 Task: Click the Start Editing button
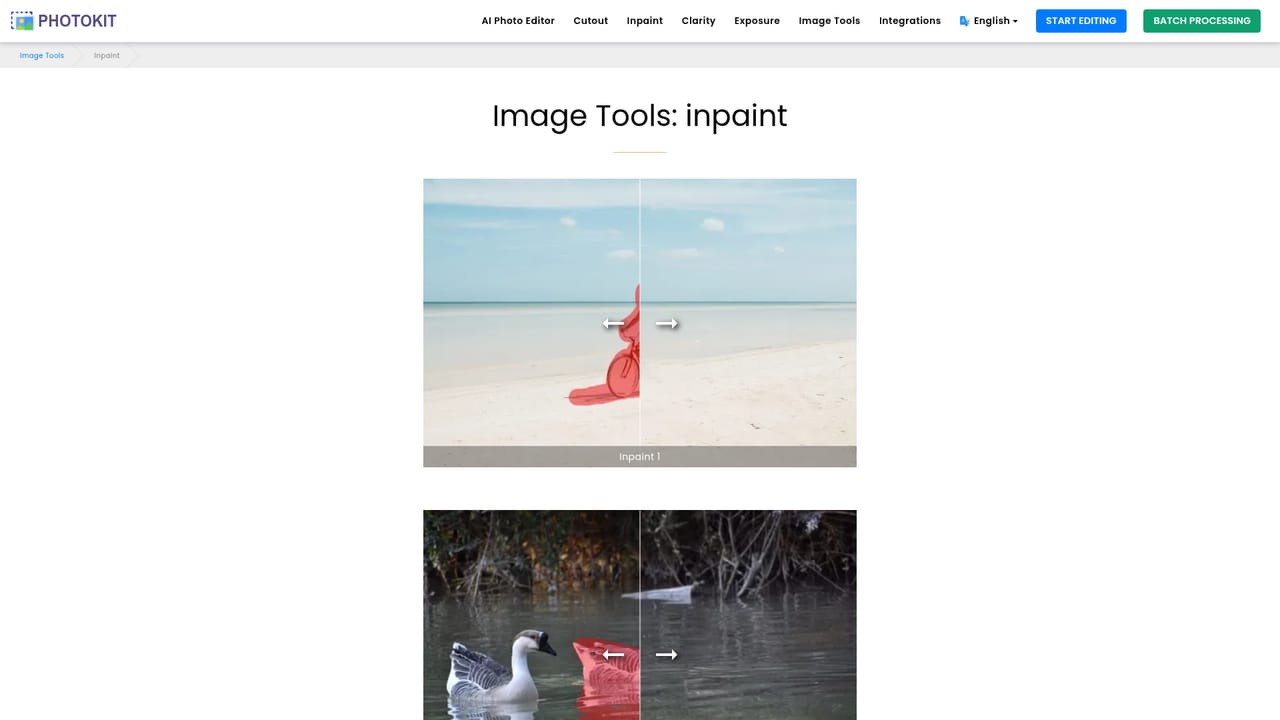pos(1081,21)
